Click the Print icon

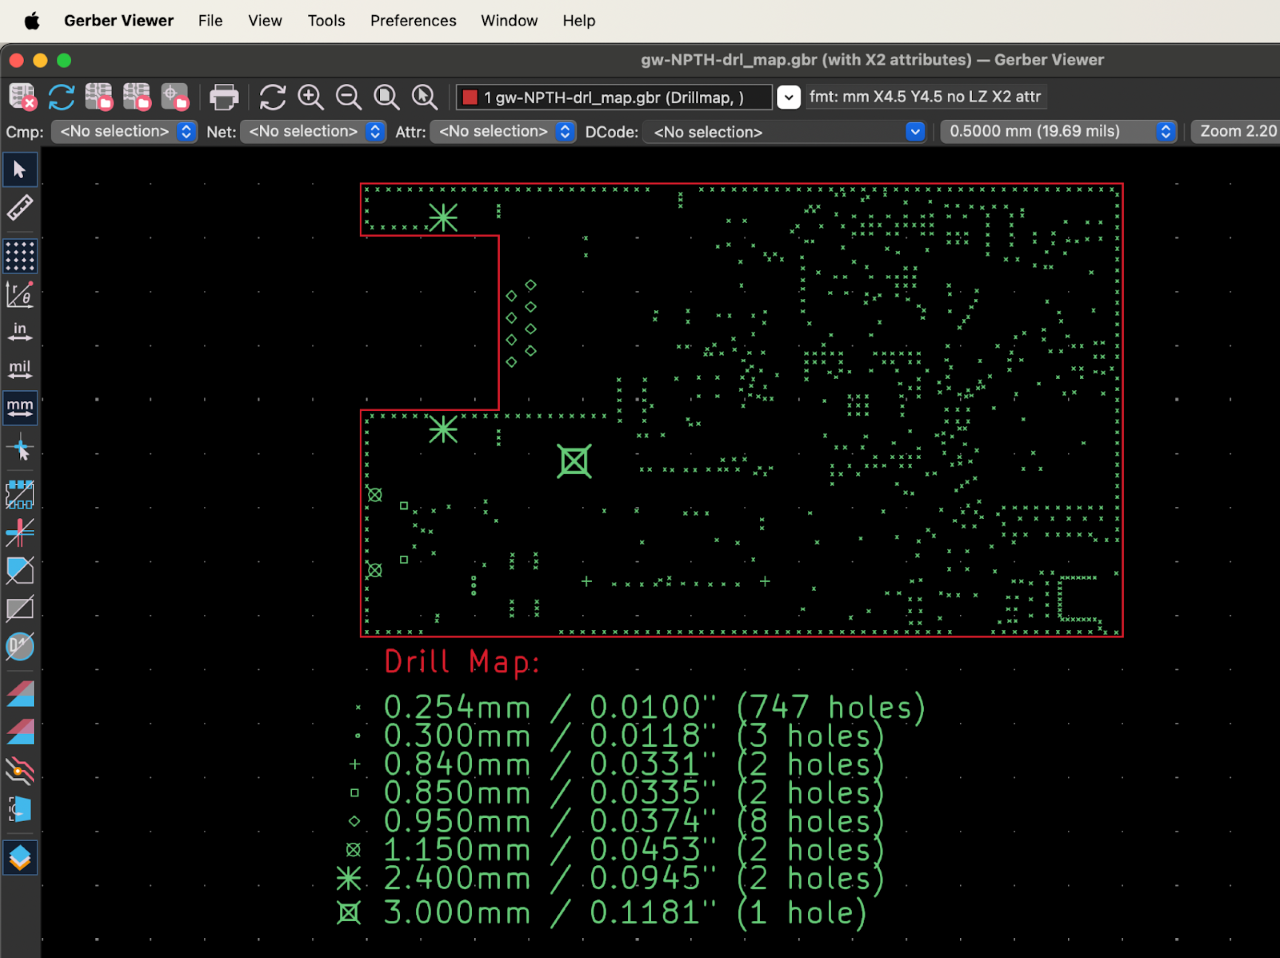224,97
